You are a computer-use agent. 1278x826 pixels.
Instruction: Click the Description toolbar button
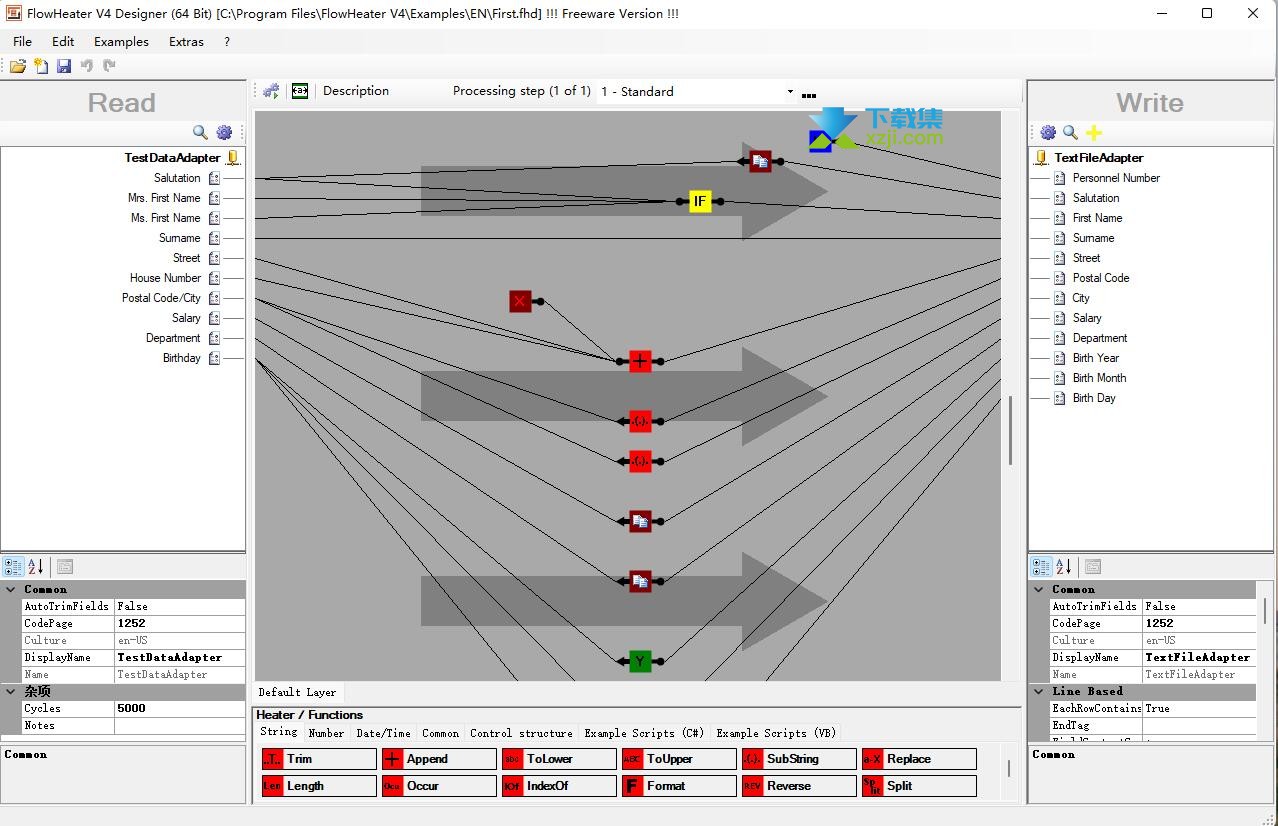click(x=355, y=91)
